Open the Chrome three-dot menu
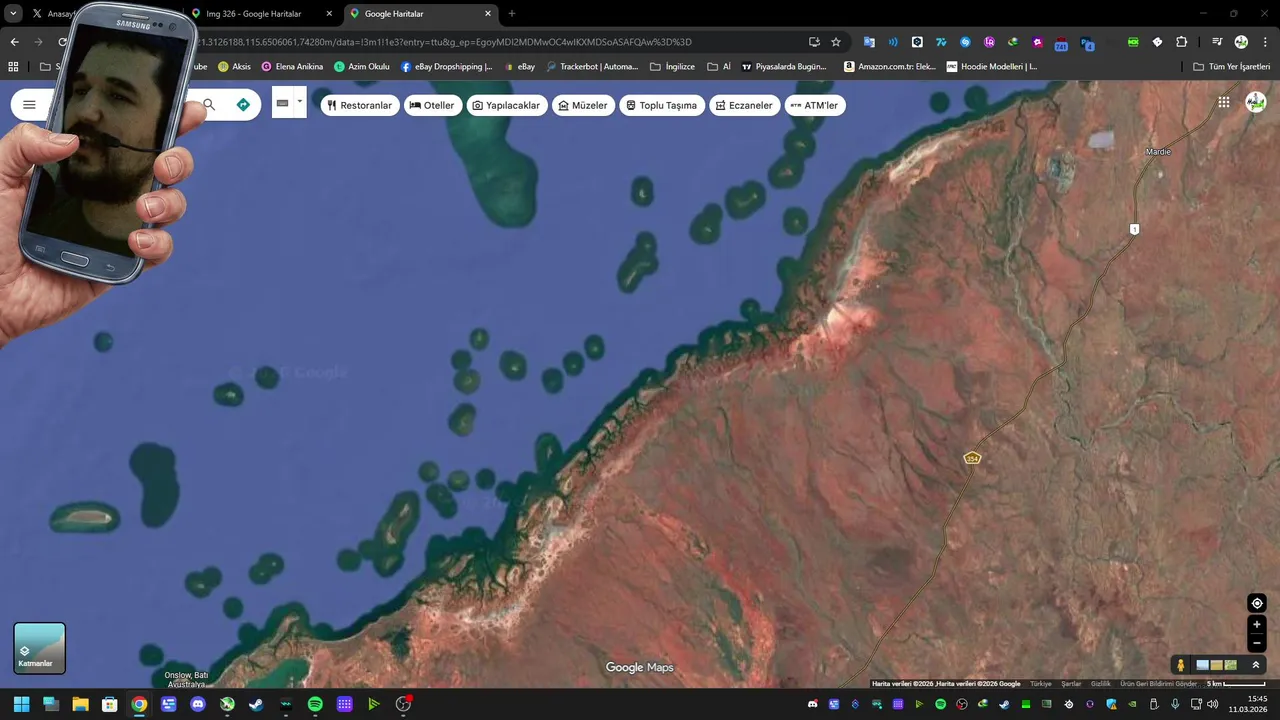Screen dimensions: 1280x720 pos(1265,42)
